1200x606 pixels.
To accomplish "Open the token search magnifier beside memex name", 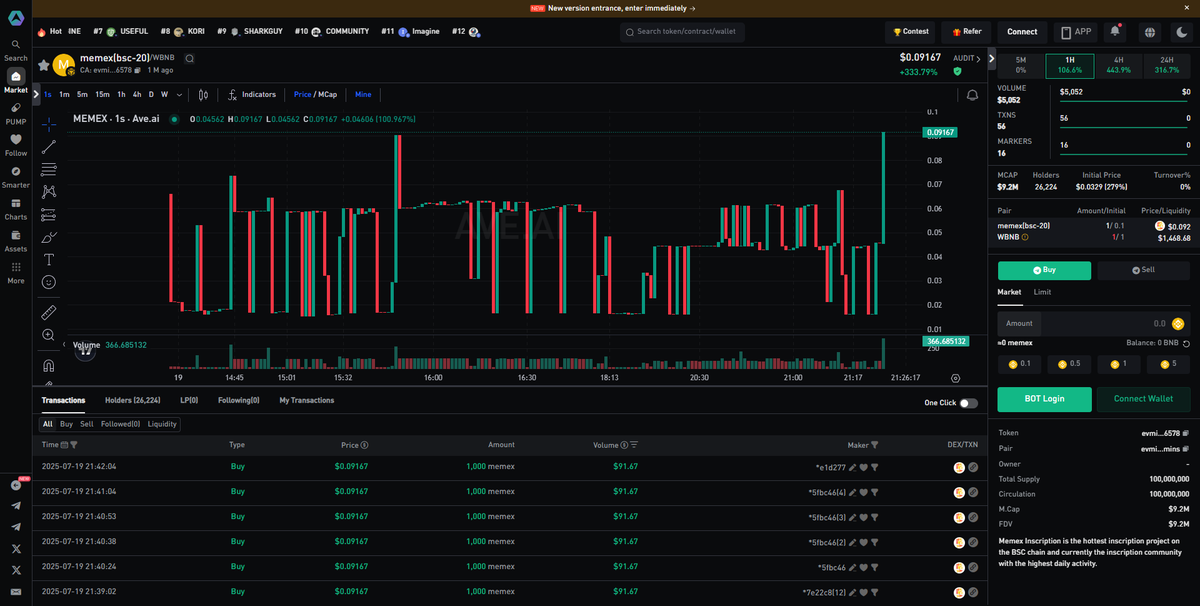I will coord(190,58).
